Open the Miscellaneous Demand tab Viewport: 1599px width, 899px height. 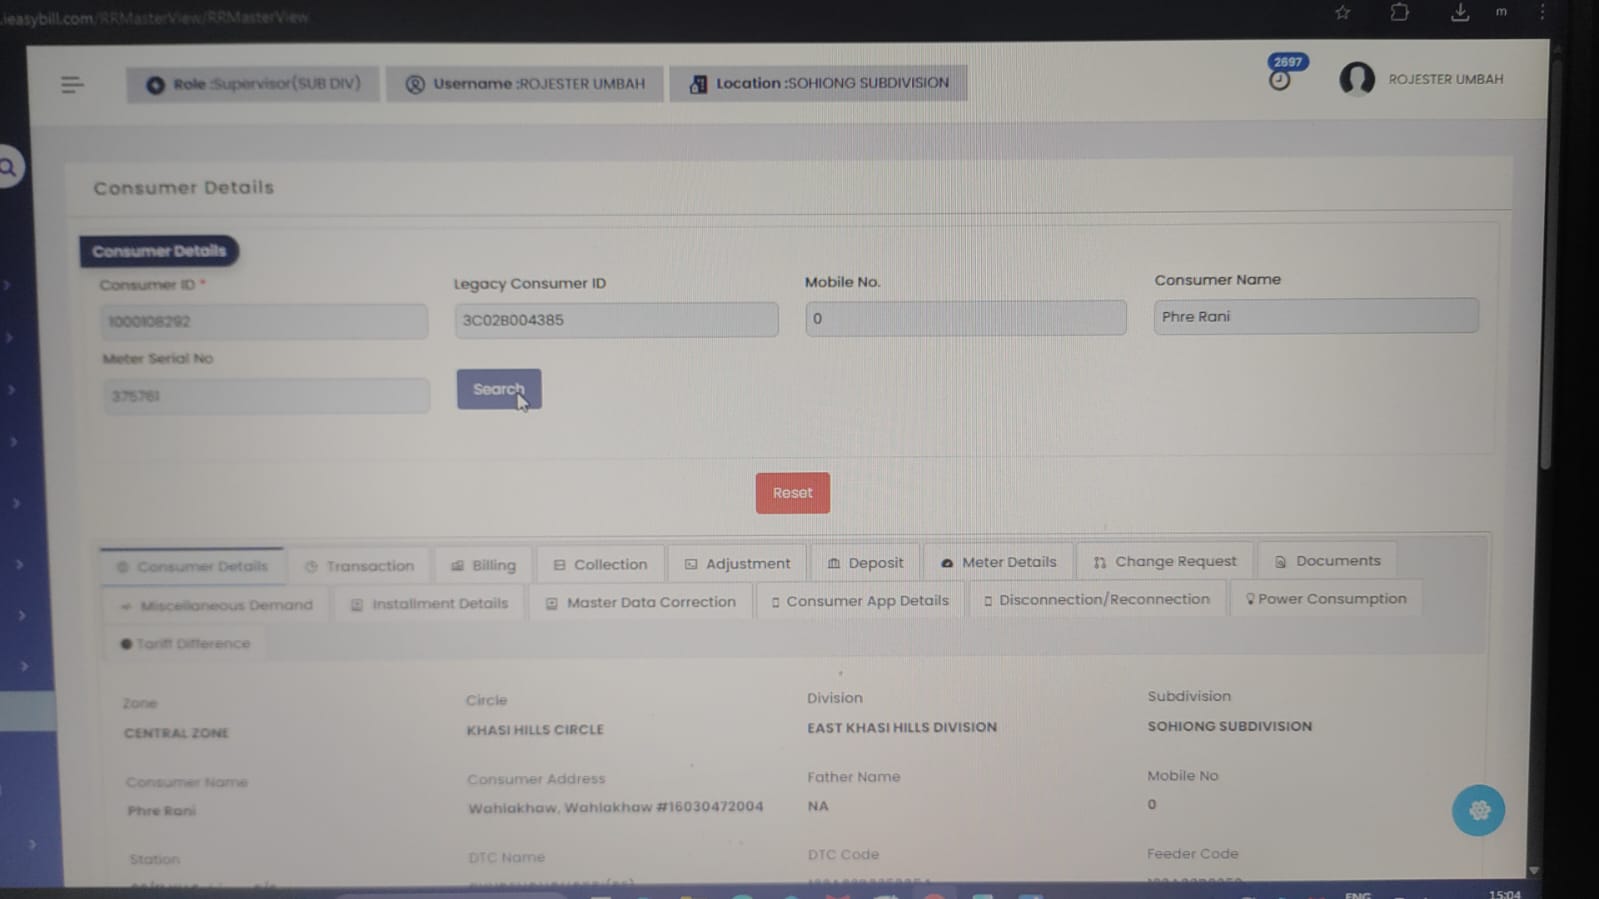click(216, 605)
